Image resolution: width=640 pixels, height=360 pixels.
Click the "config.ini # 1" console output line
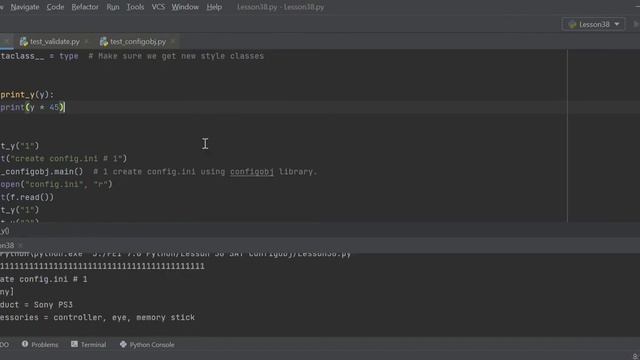click(x=44, y=280)
